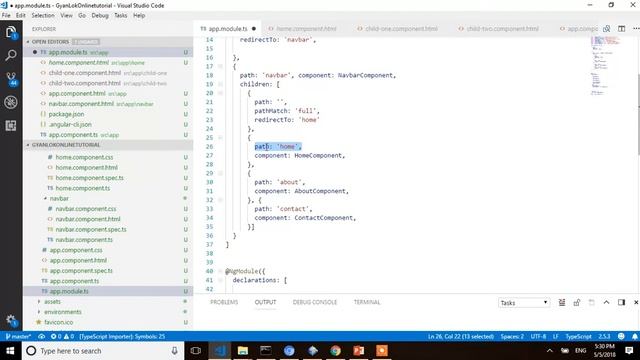Open the Selection menu
640x360 pixels.
click(x=43, y=15)
